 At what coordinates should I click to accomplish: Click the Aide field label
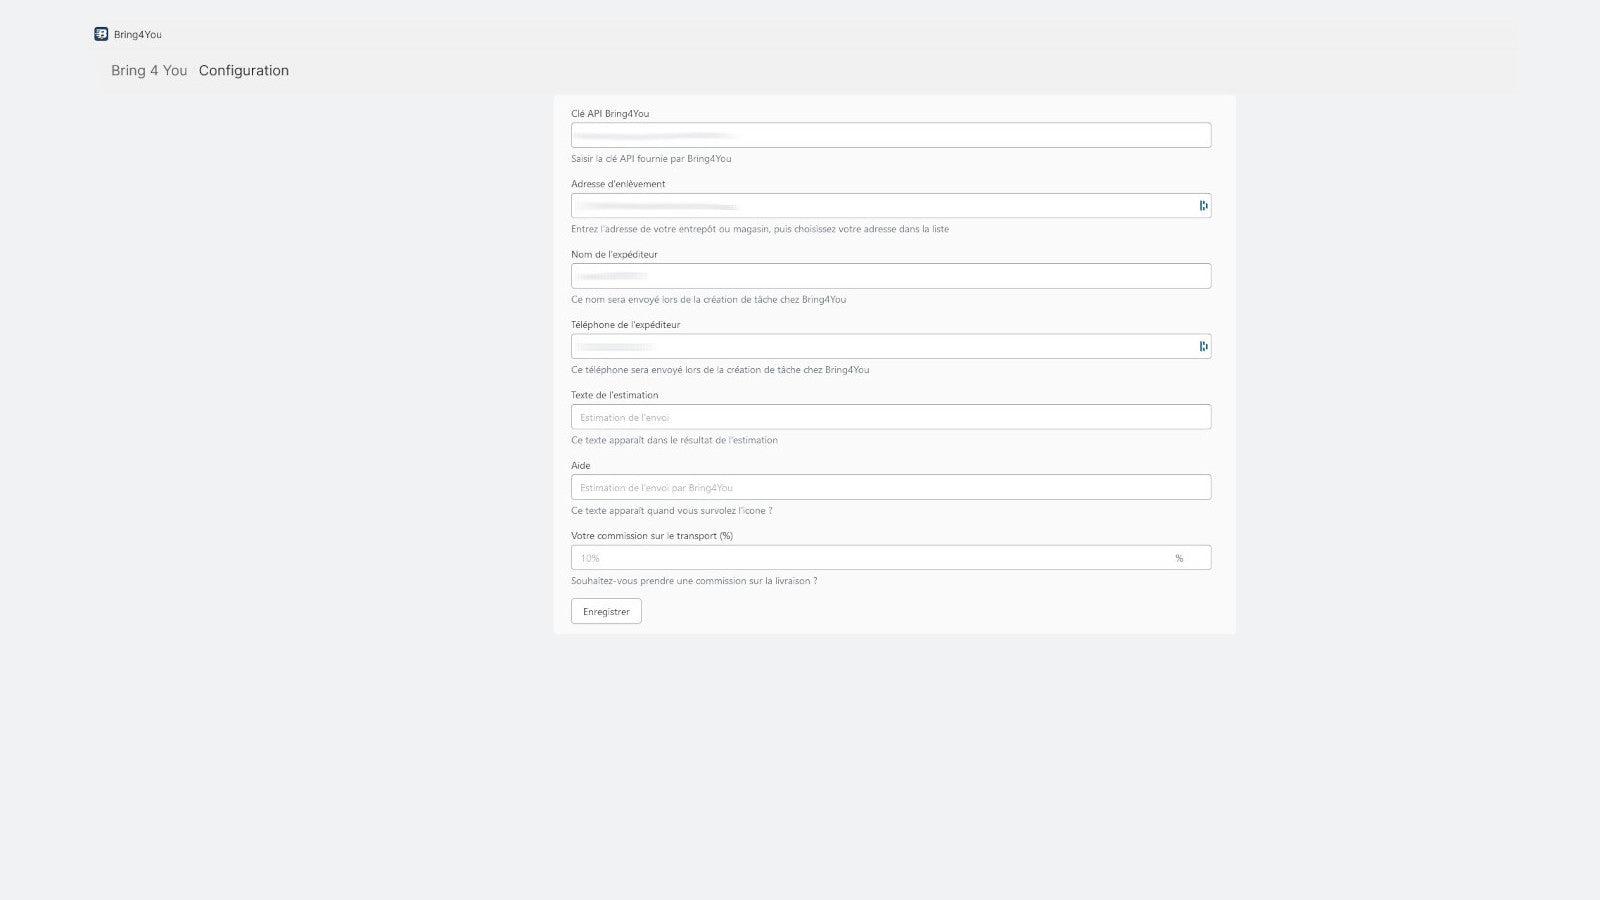pos(580,464)
